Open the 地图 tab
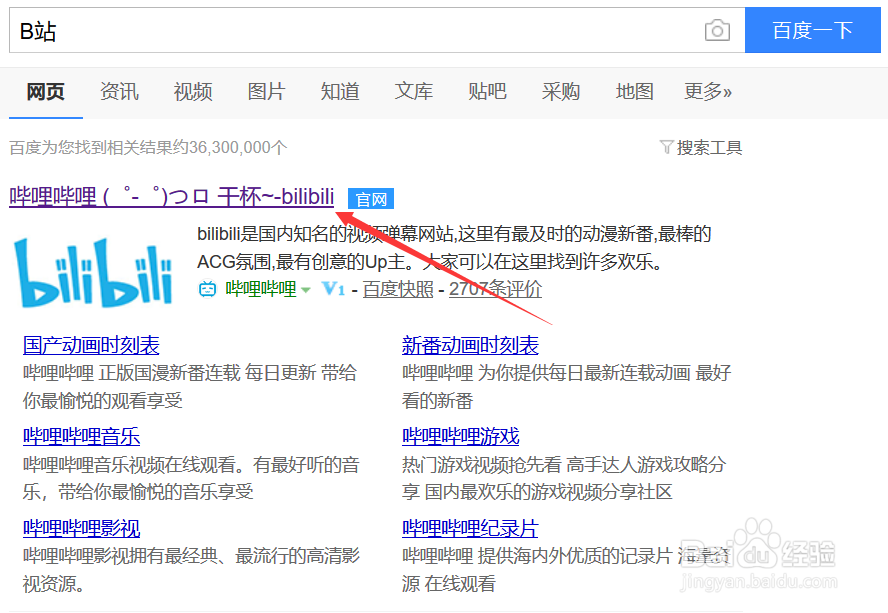 tap(635, 91)
